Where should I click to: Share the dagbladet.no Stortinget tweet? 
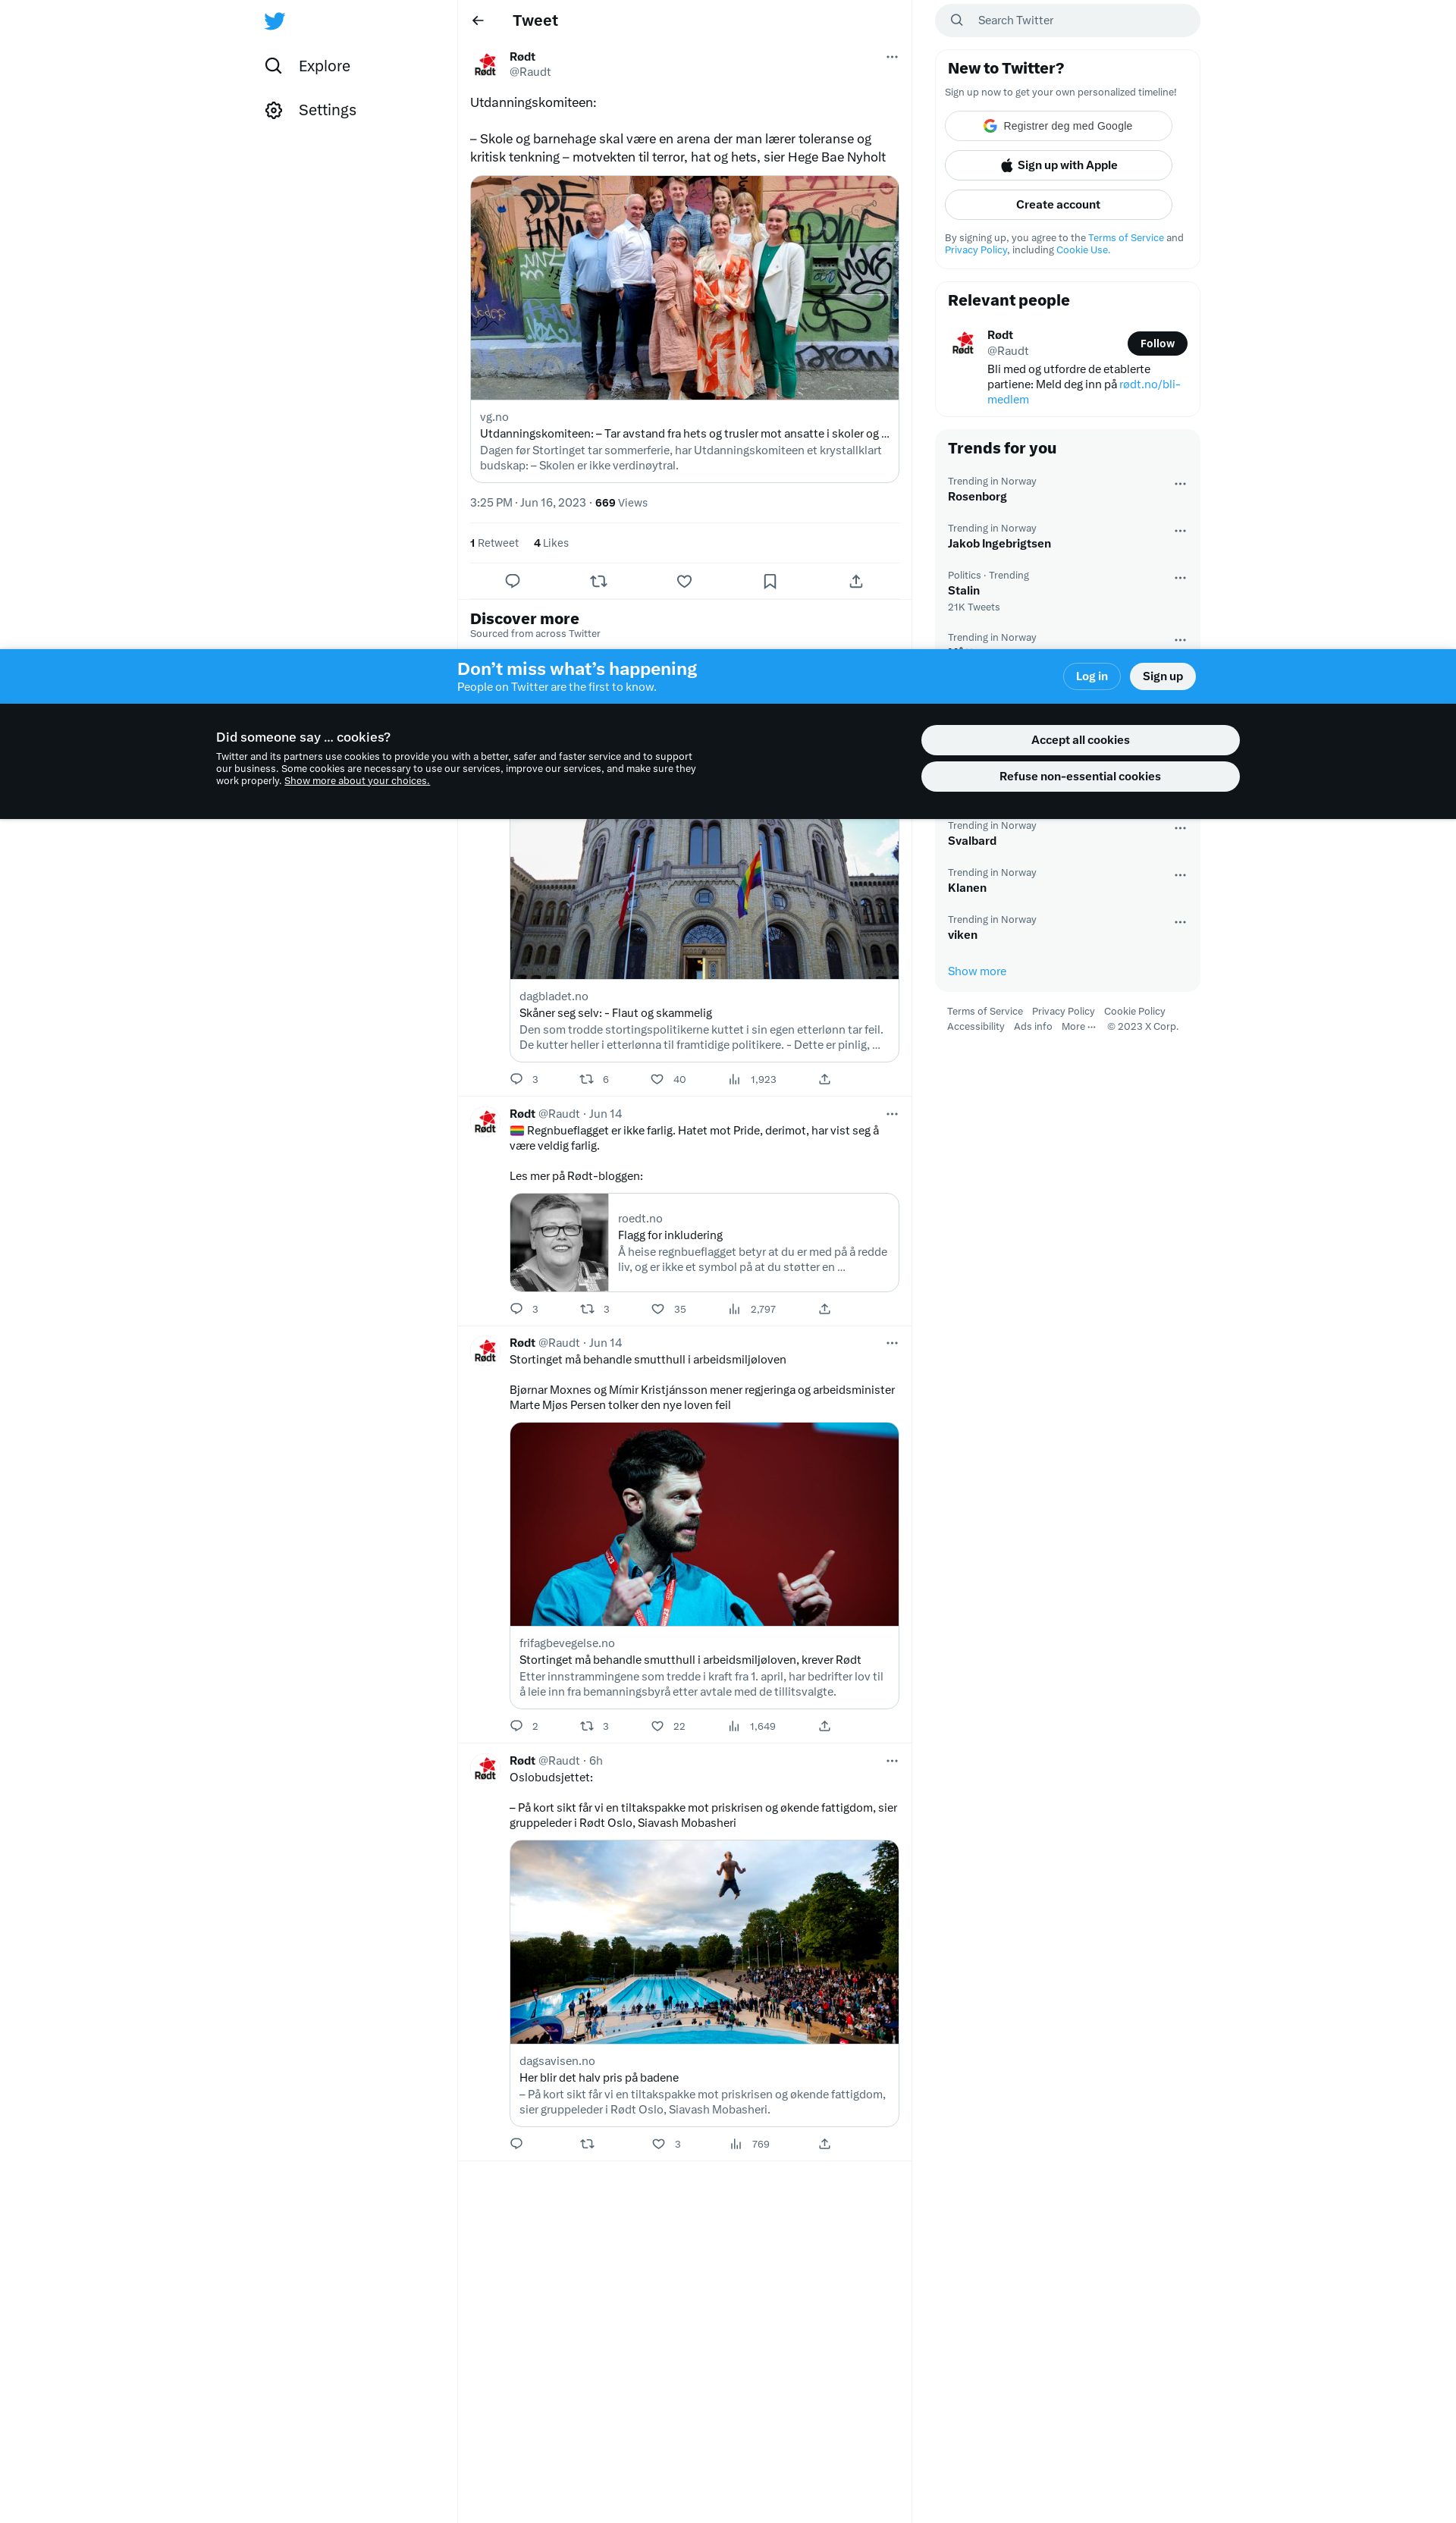pyautogui.click(x=825, y=1079)
